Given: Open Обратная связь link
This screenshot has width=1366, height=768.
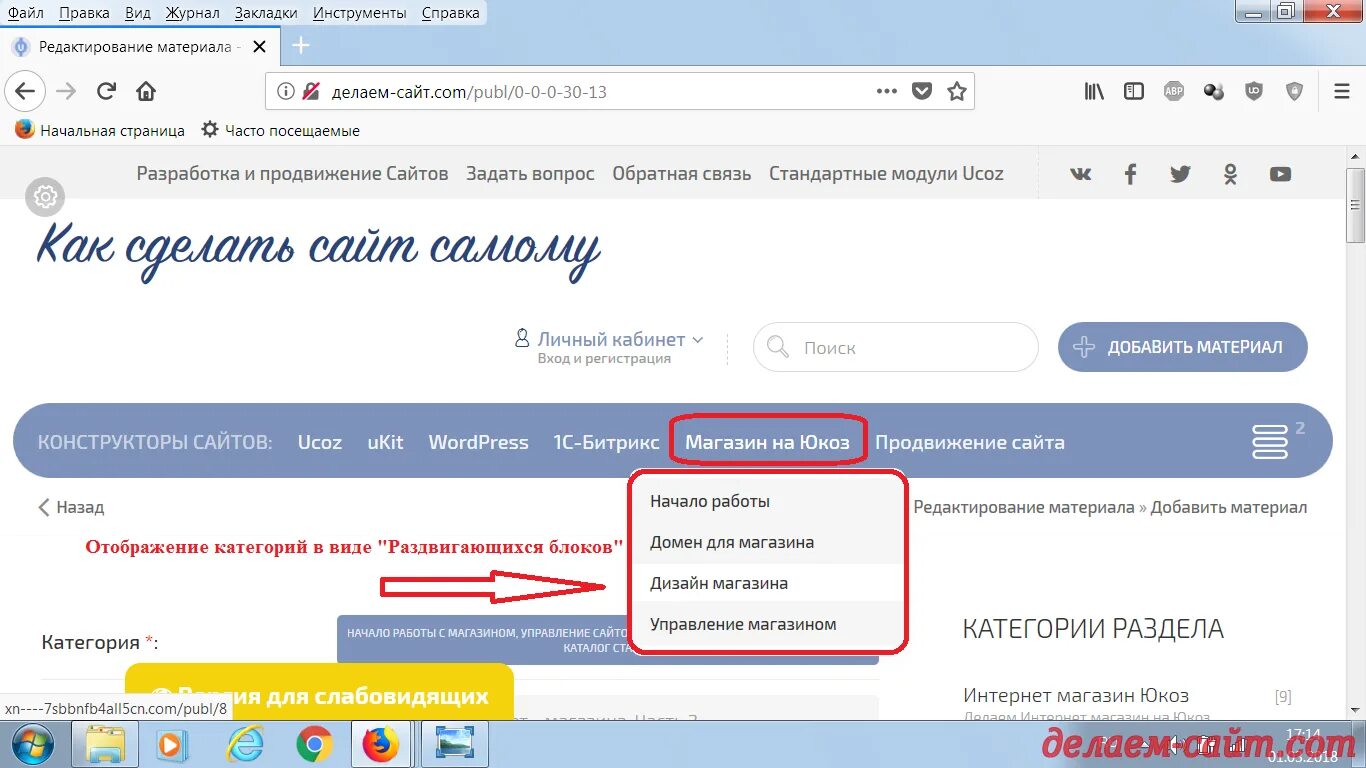Looking at the screenshot, I should (681, 174).
